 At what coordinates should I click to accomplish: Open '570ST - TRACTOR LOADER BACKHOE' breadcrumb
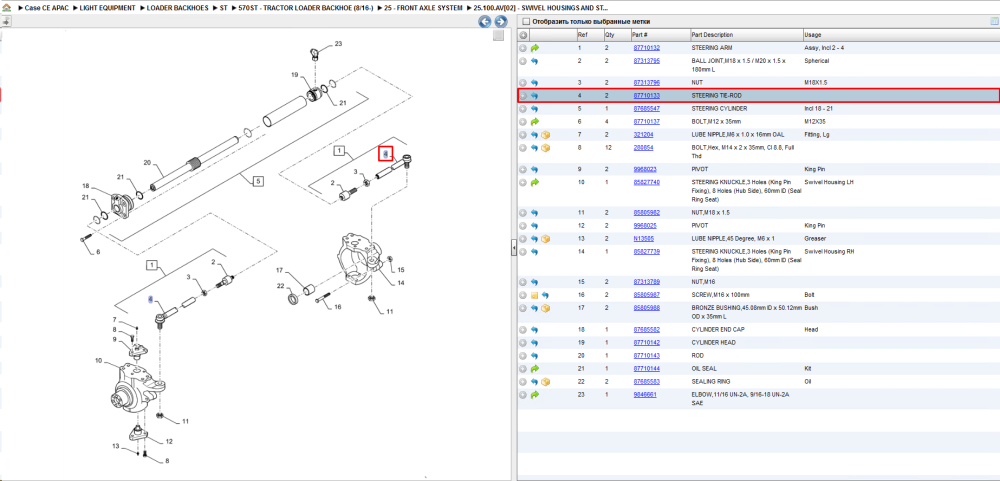[x=305, y=8]
